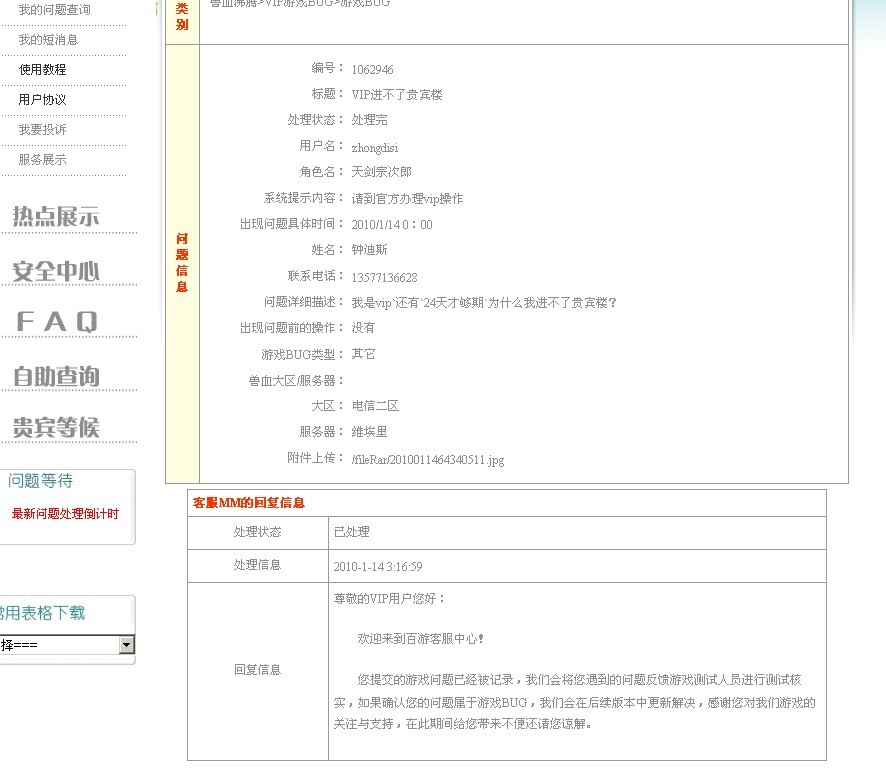Open the 用户协议 link
886x783 pixels.
tap(42, 100)
